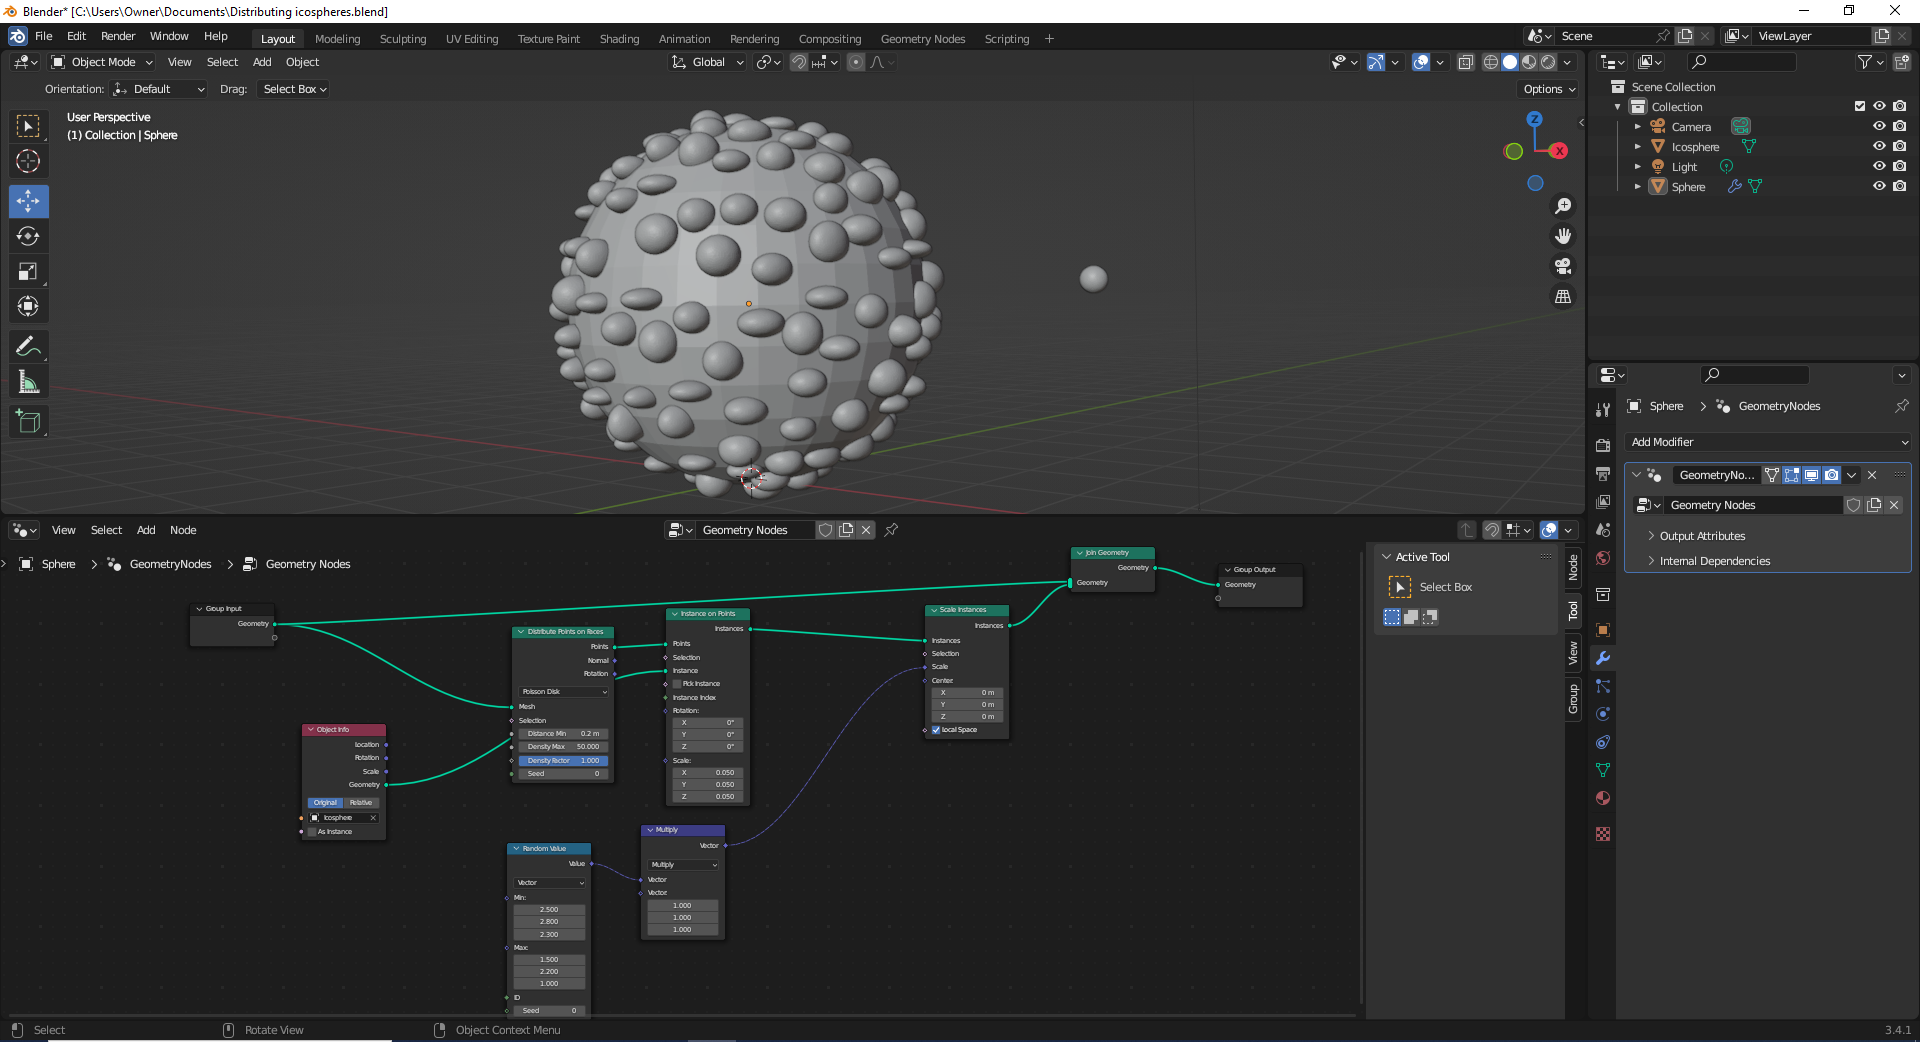Open the Object Mode dropdown
This screenshot has height=1042, width=1920.
[102, 62]
